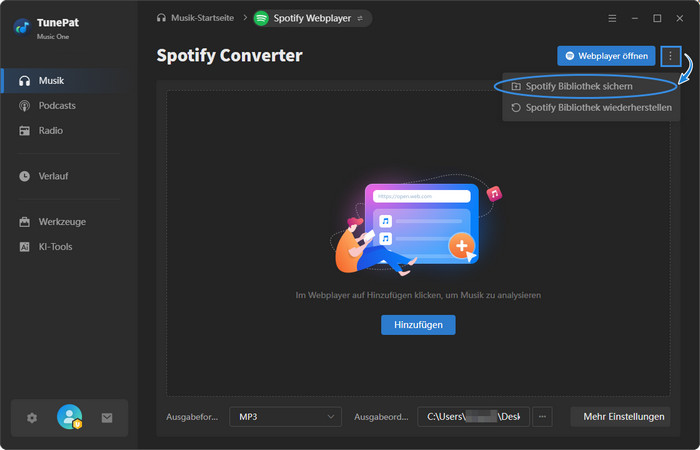
Task: Close the TunePat window
Action: pyautogui.click(x=679, y=18)
